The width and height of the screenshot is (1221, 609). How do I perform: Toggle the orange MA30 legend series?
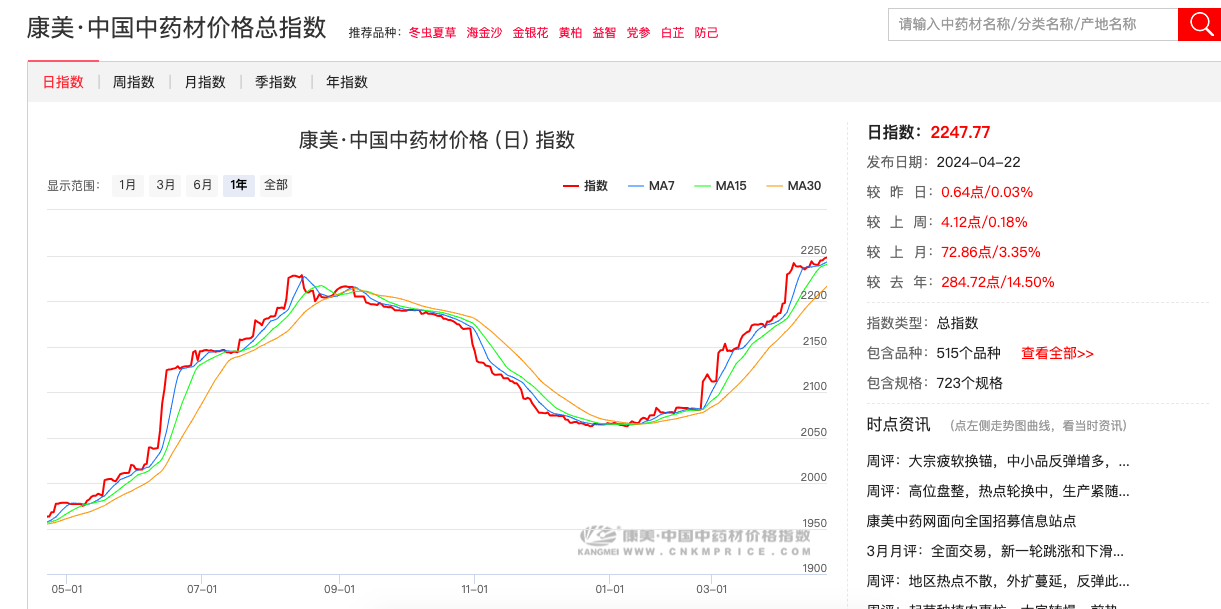click(x=793, y=186)
